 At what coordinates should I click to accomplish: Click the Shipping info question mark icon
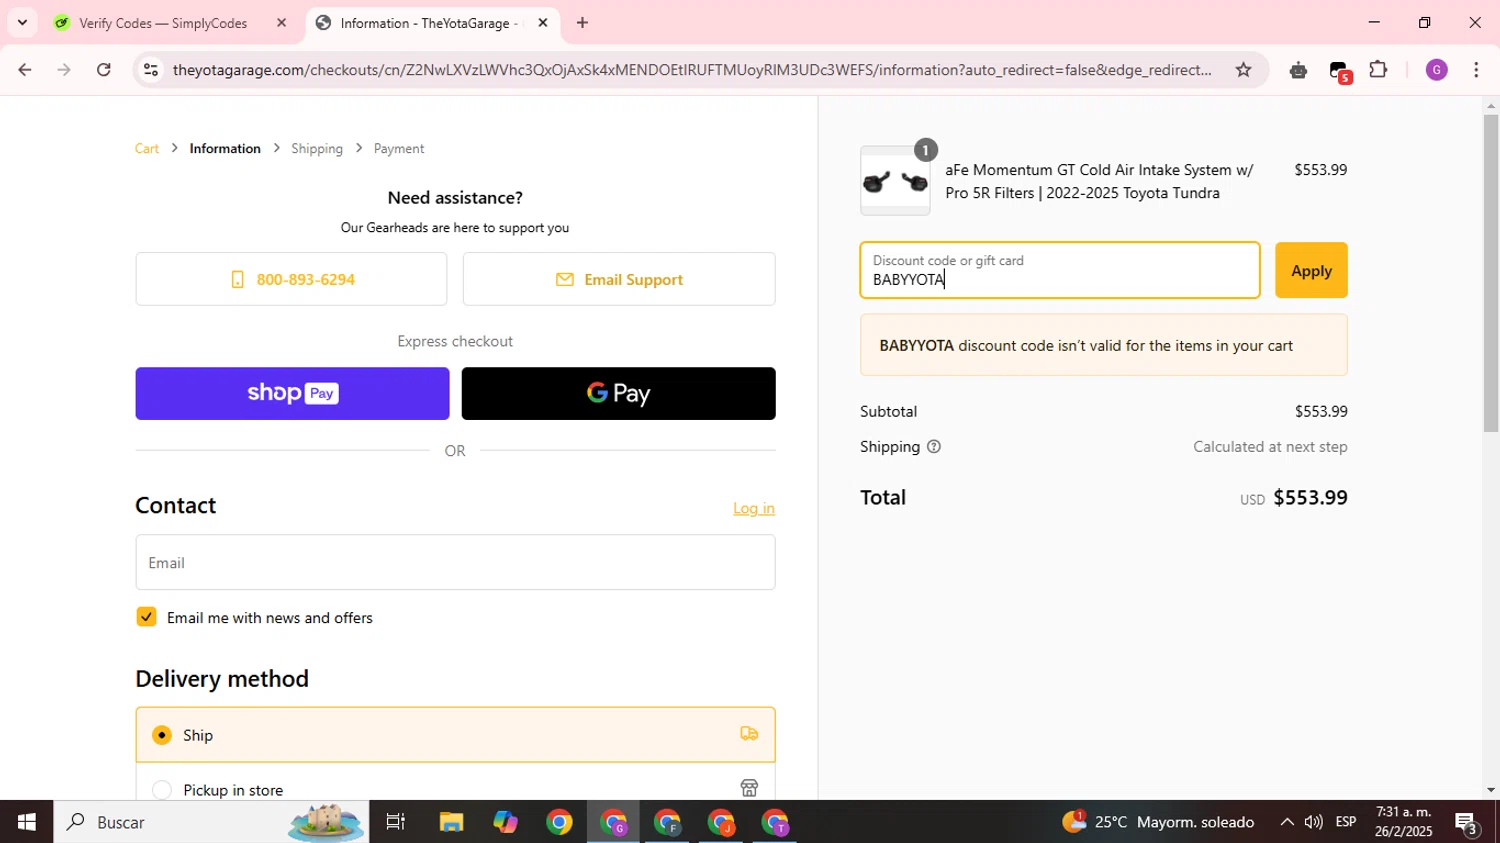[934, 447]
